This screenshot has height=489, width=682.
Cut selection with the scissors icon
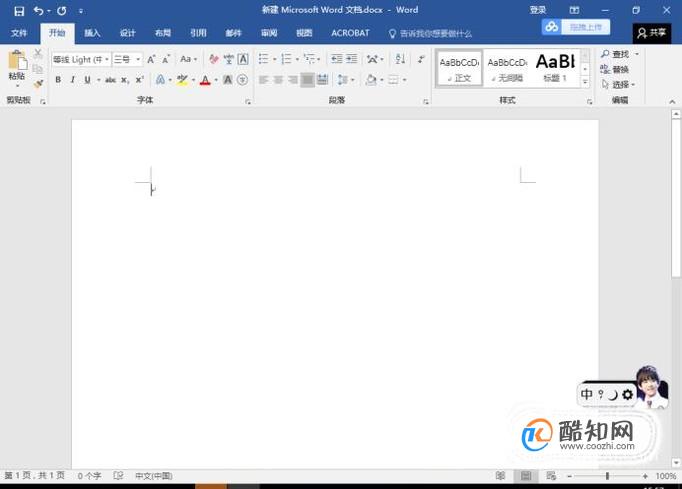(38, 53)
